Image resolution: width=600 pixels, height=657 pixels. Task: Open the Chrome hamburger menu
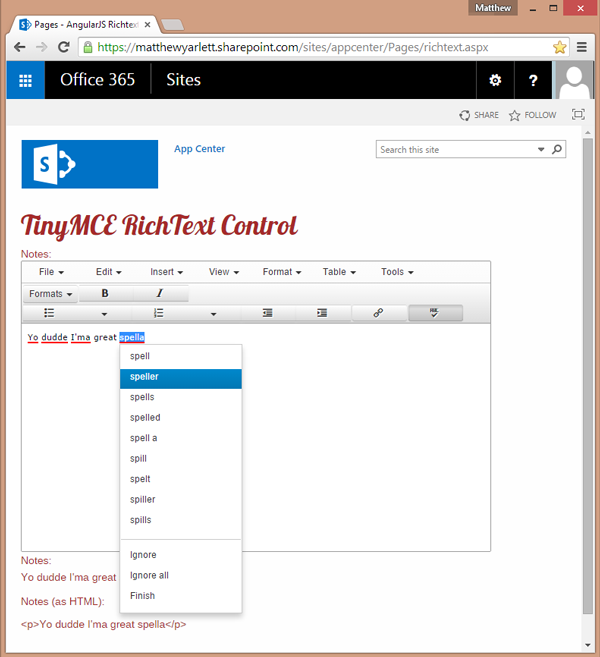click(582, 47)
